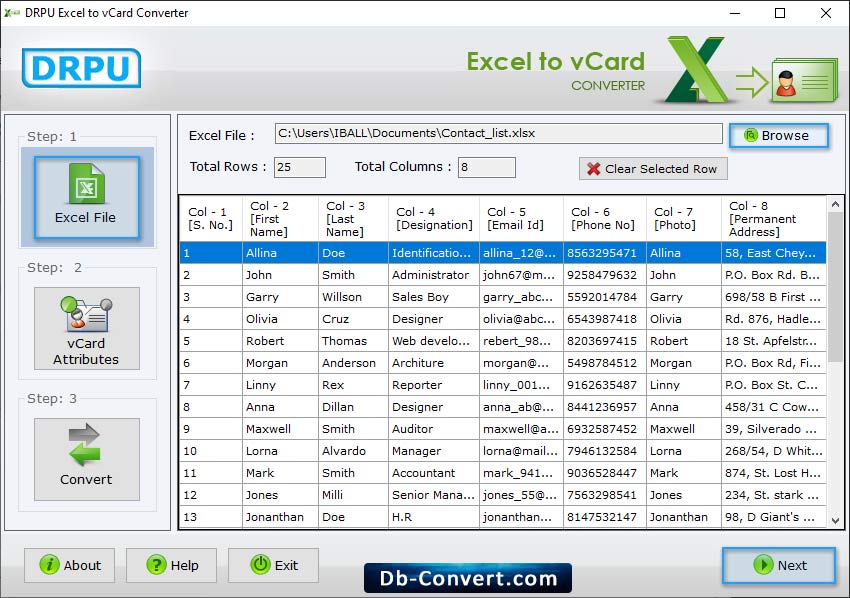
Task: Click the app icon in the title bar
Action: point(12,12)
